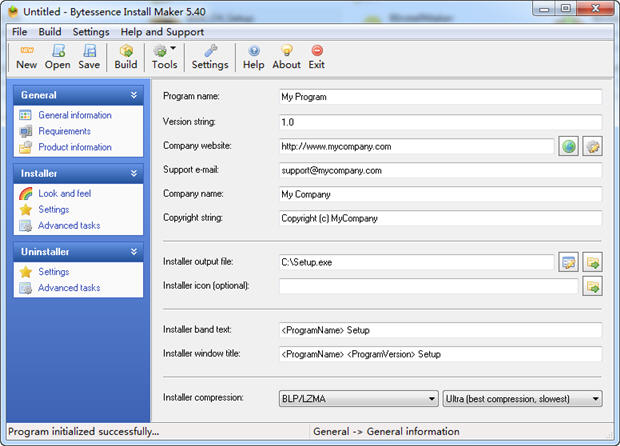Open the Help and Support menu
The width and height of the screenshot is (620, 446).
161,32
